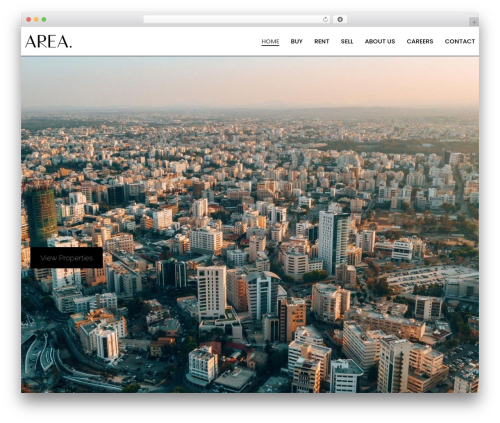Open the HOME nav link
Viewport: 500px width, 423px height.
click(x=270, y=41)
